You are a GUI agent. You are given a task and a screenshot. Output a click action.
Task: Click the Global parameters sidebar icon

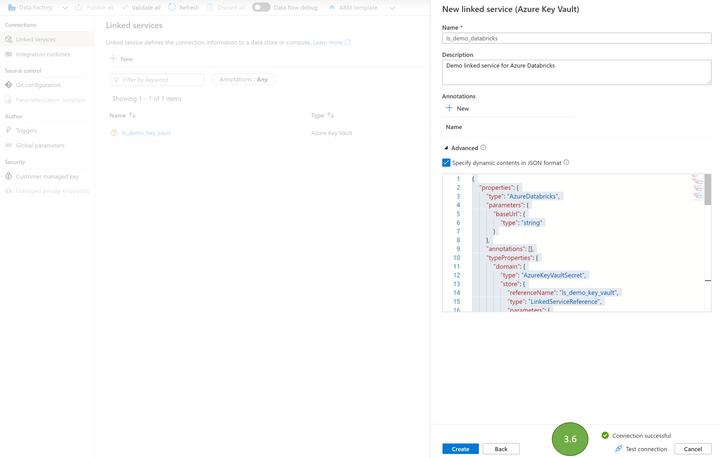coord(8,145)
